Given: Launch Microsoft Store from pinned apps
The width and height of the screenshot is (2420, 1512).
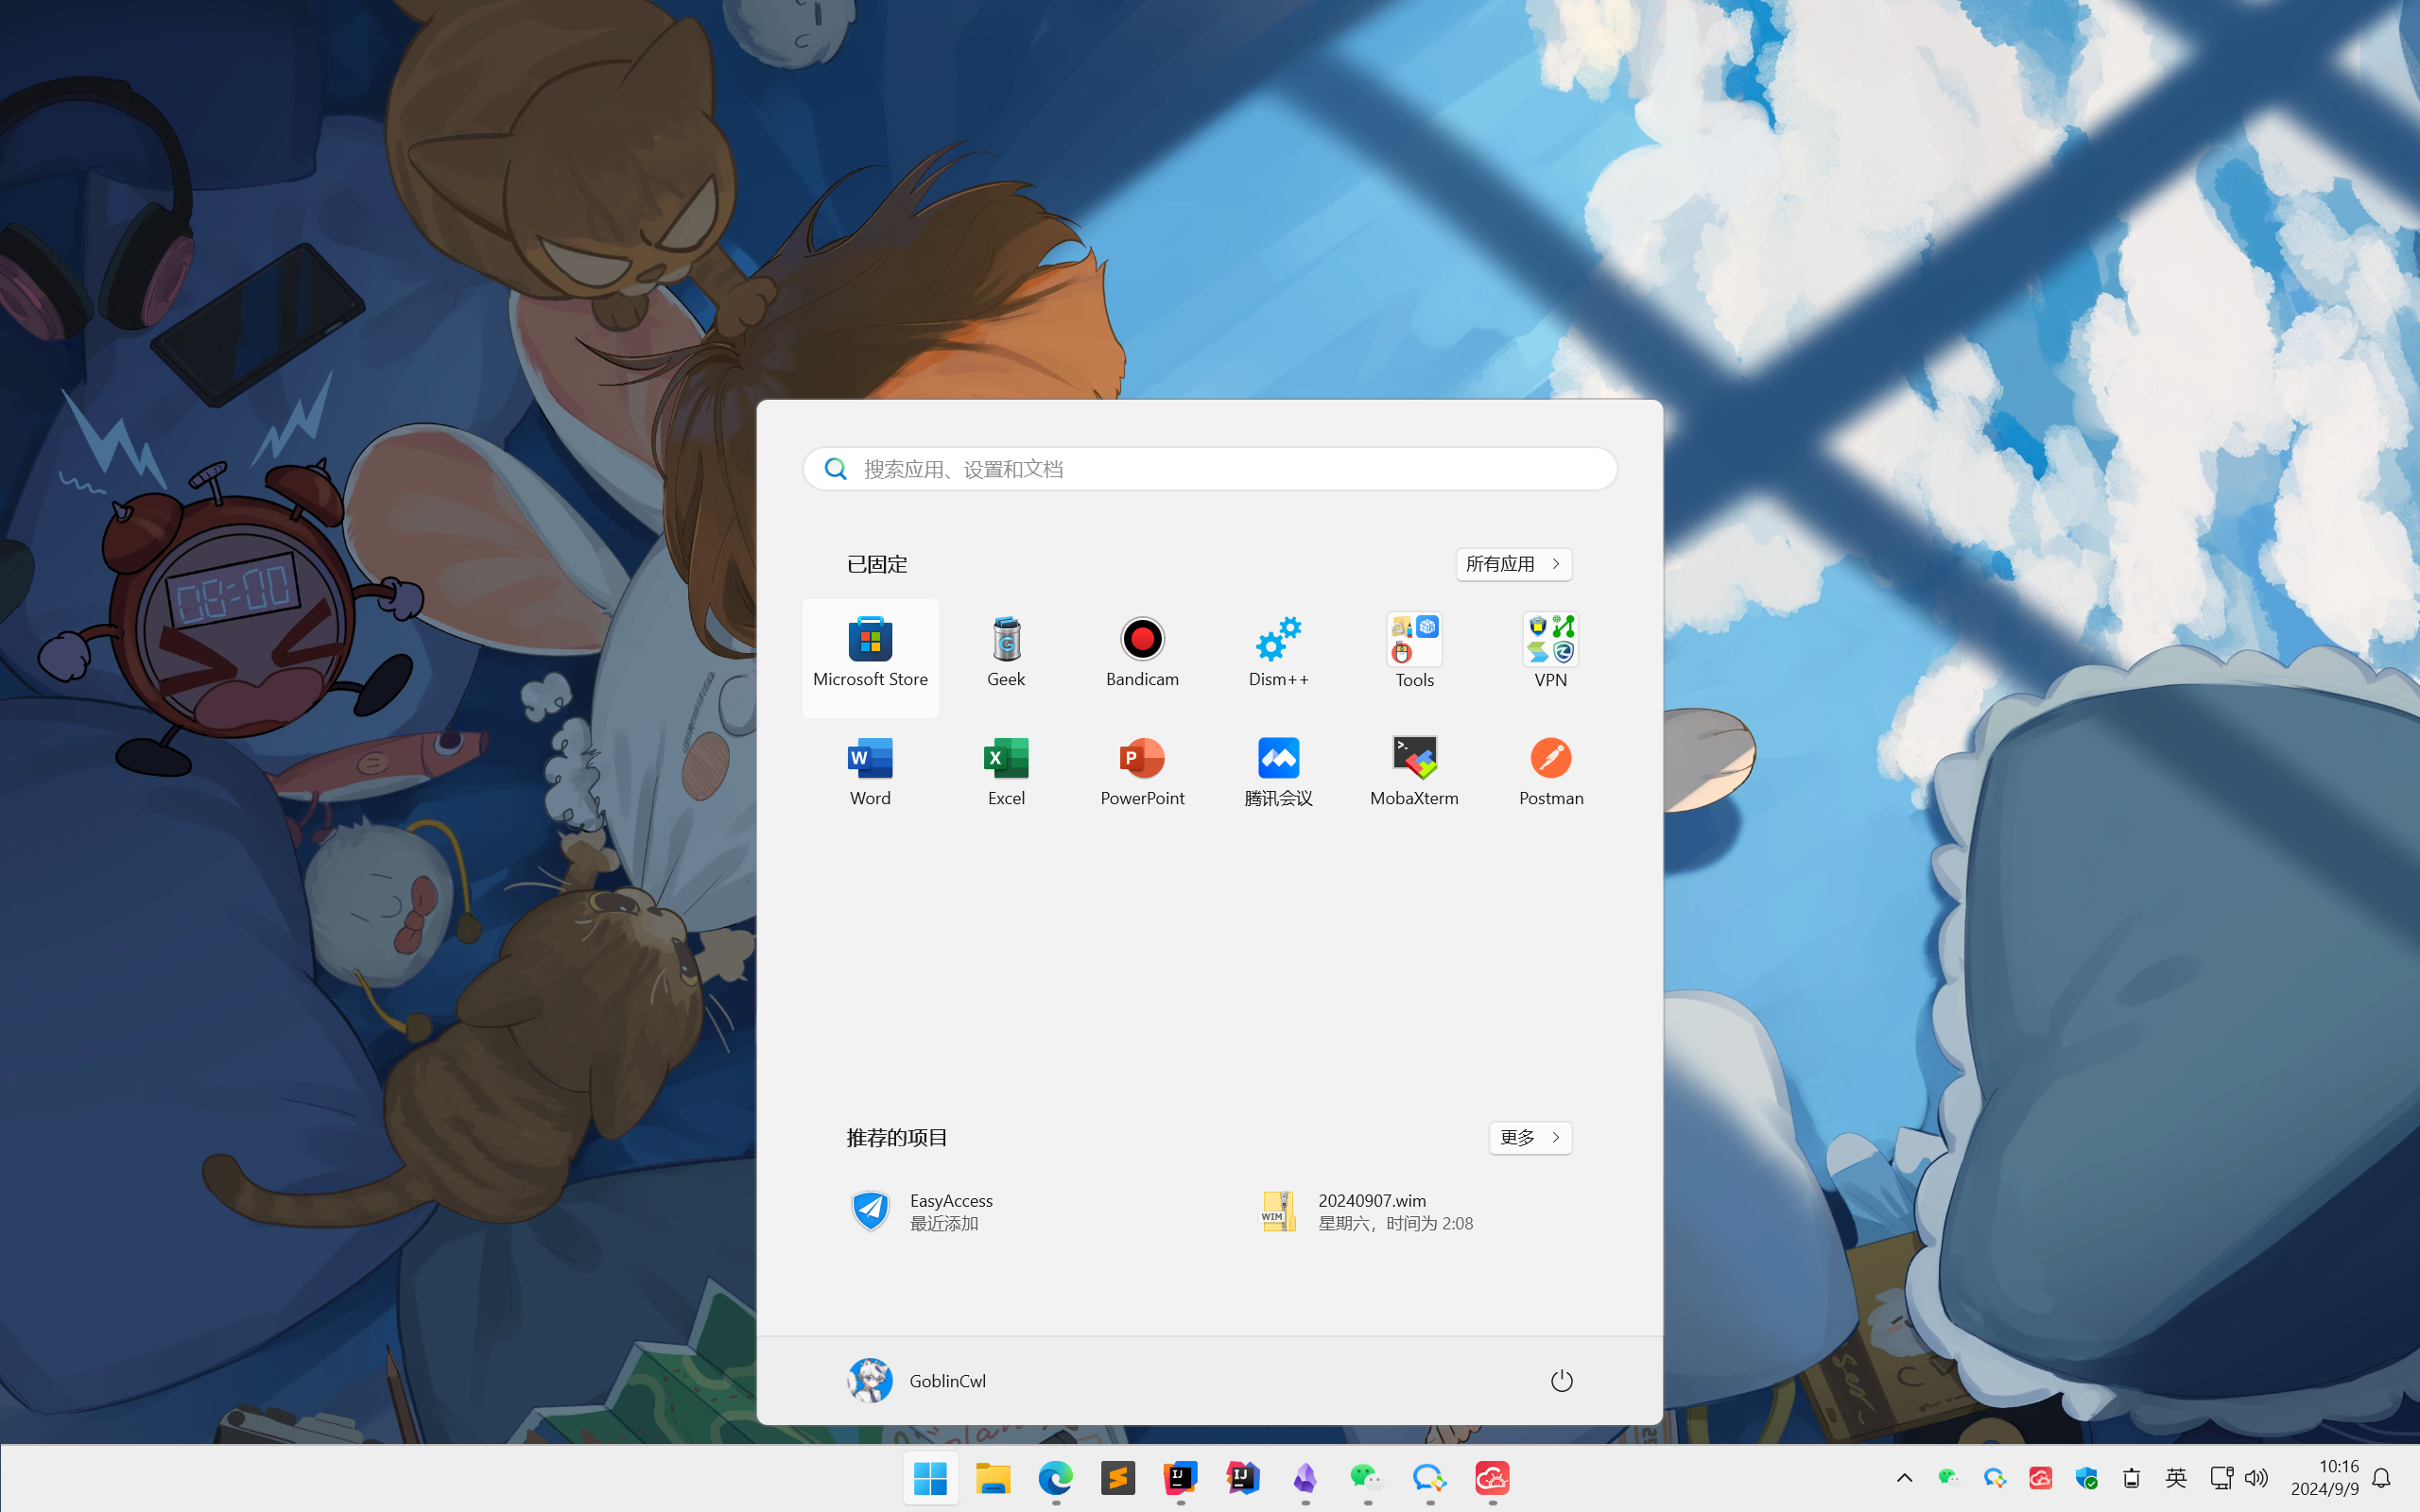Looking at the screenshot, I should pyautogui.click(x=870, y=657).
